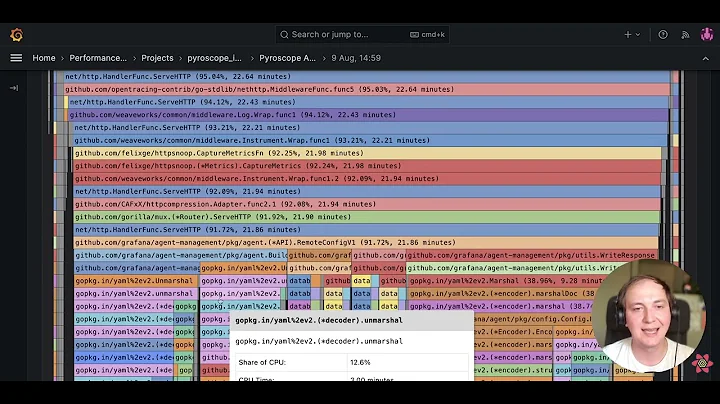Go to Home breadcrumb
This screenshot has width=720, height=404.
point(44,58)
